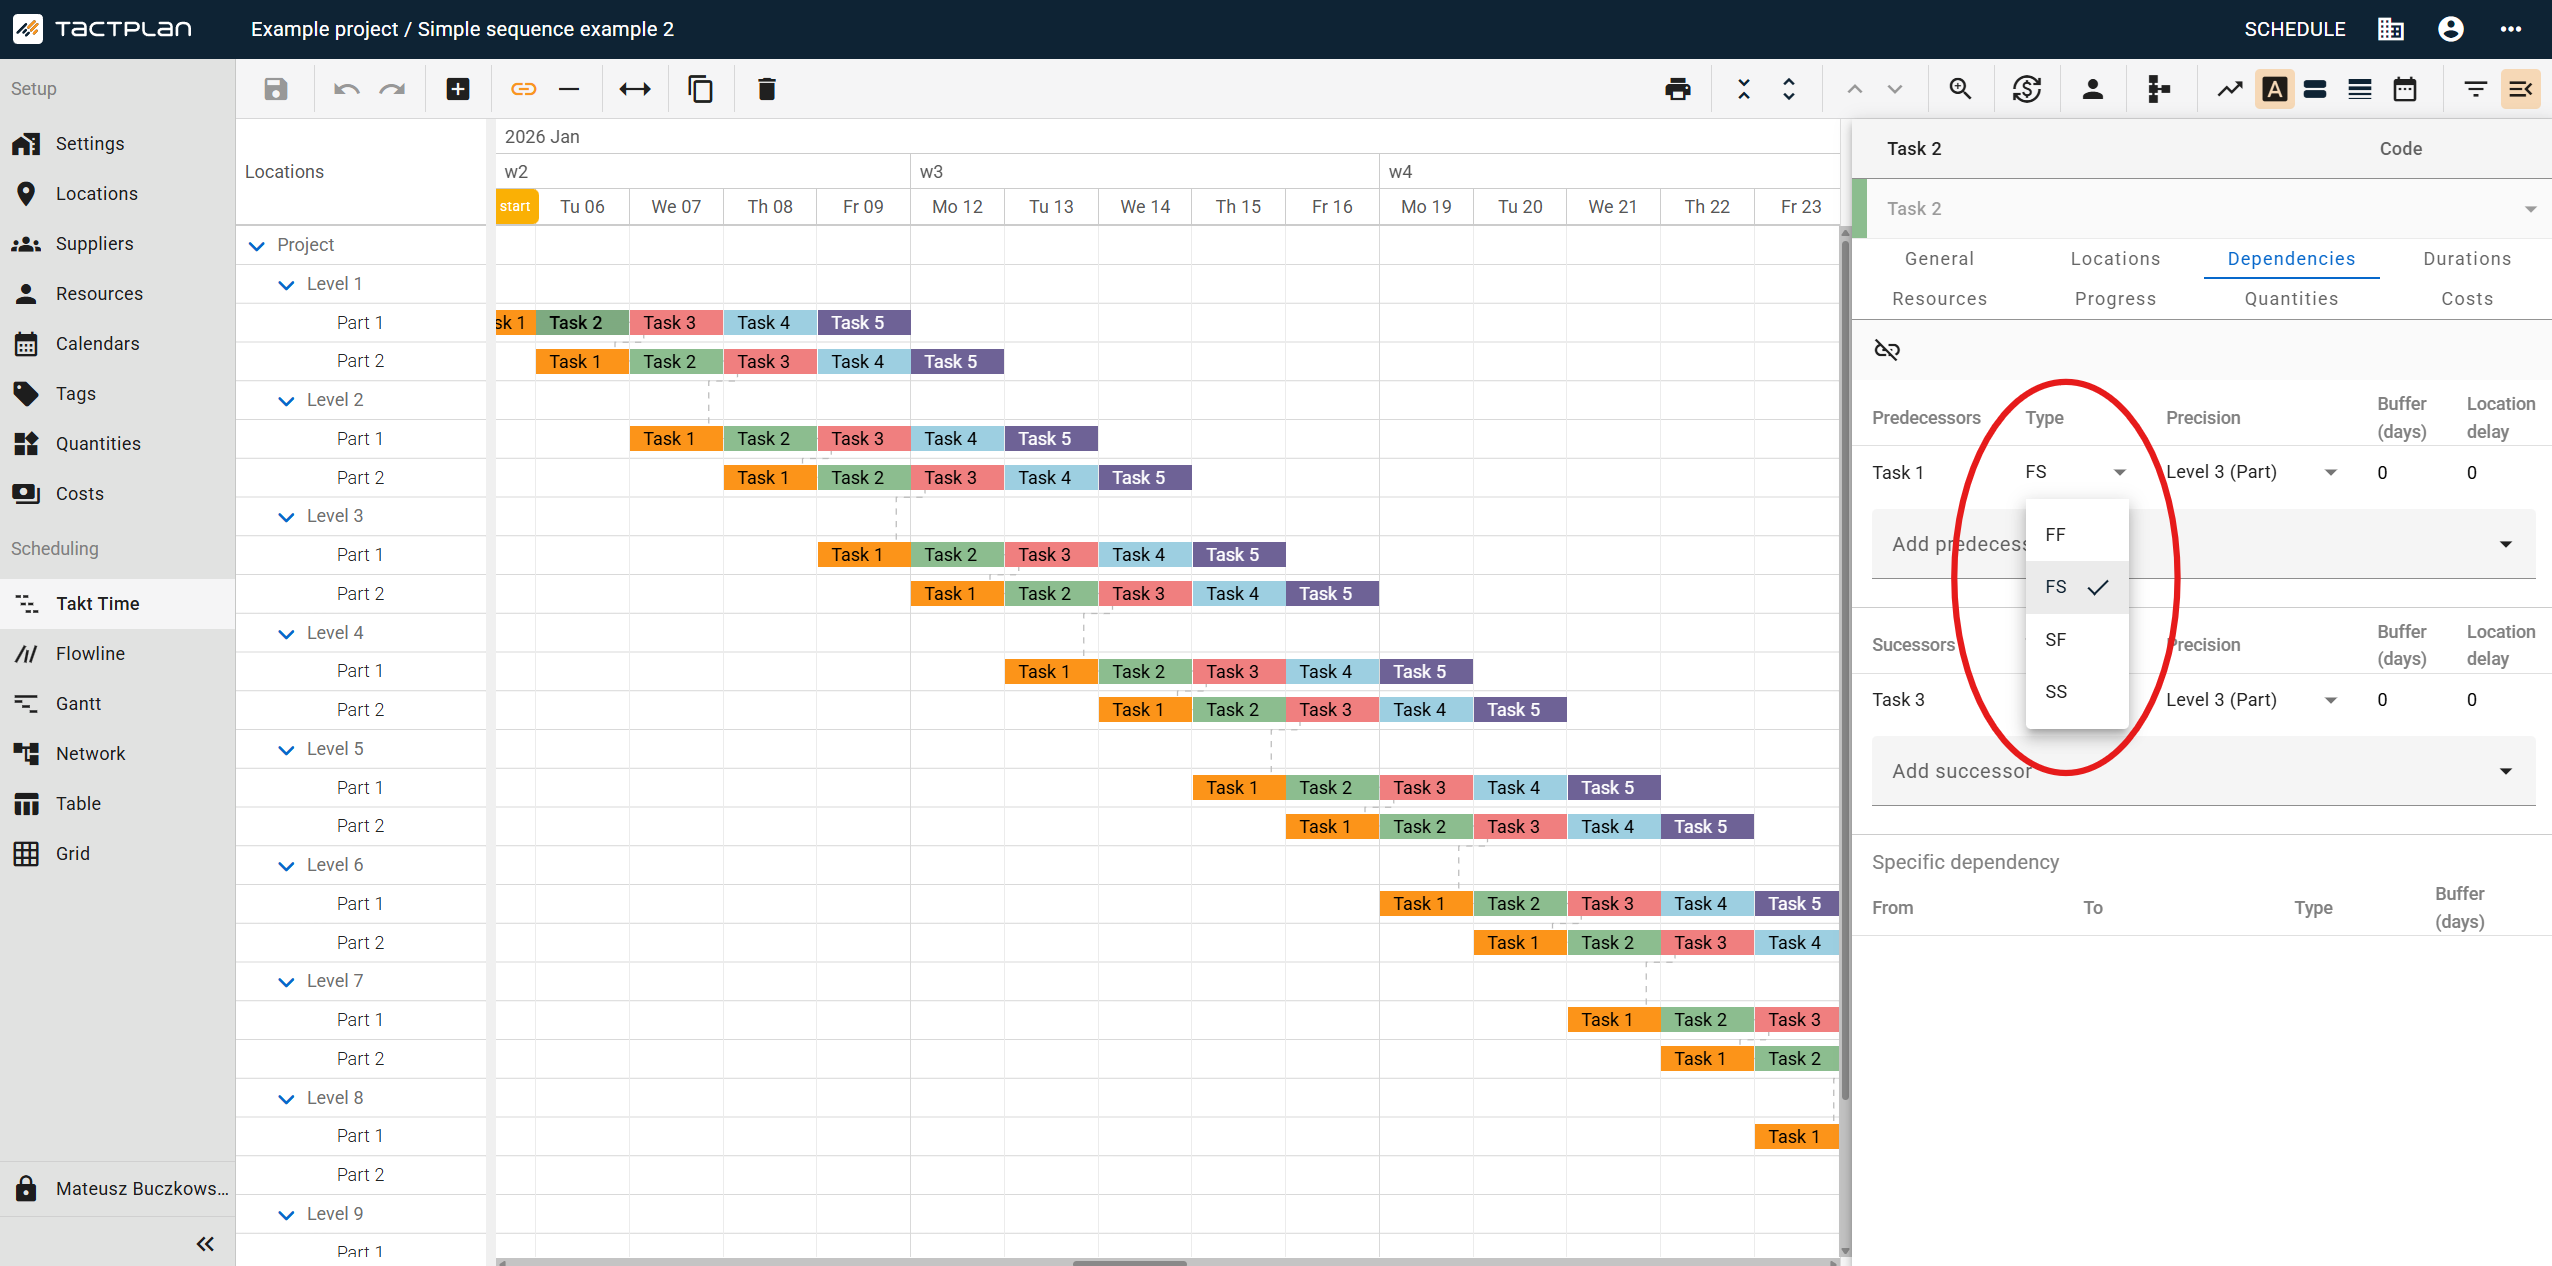
Task: Print the schedule
Action: click(x=1678, y=89)
